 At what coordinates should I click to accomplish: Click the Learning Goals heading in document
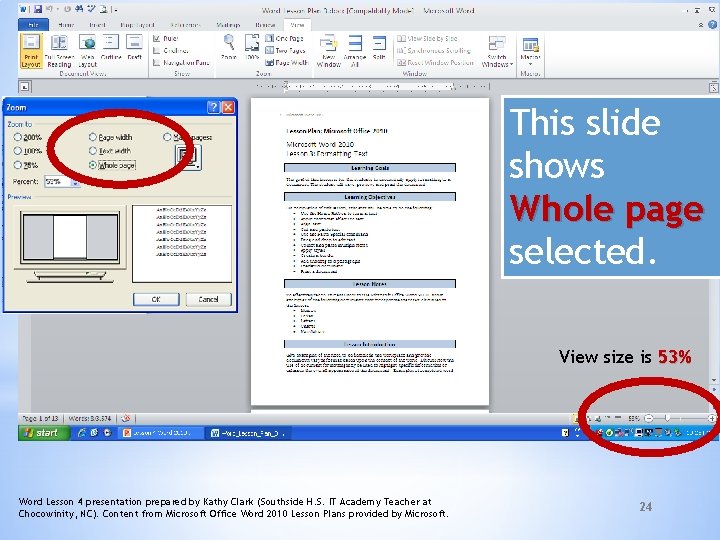click(x=370, y=168)
